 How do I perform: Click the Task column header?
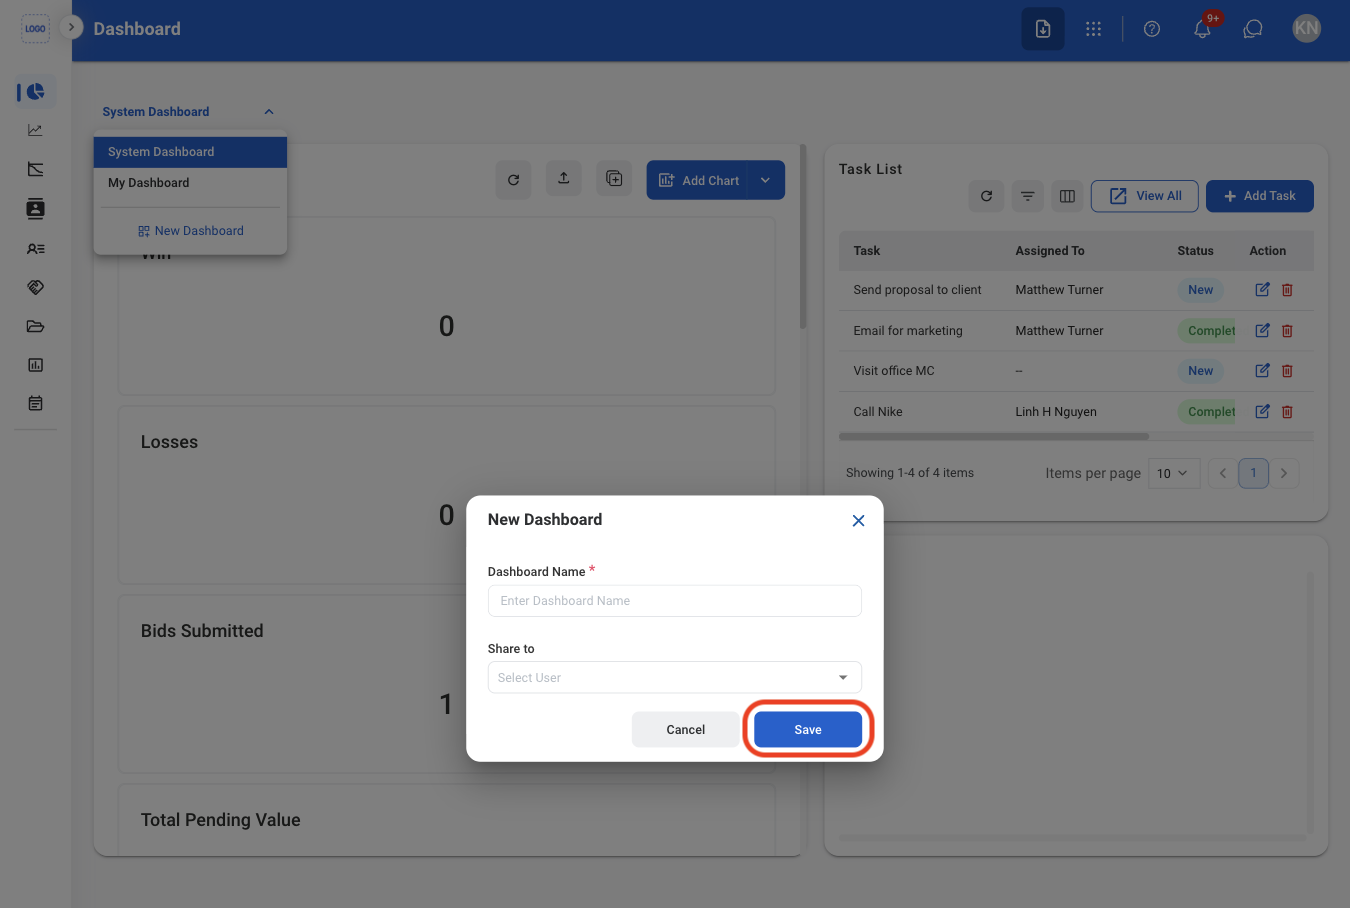coord(867,251)
